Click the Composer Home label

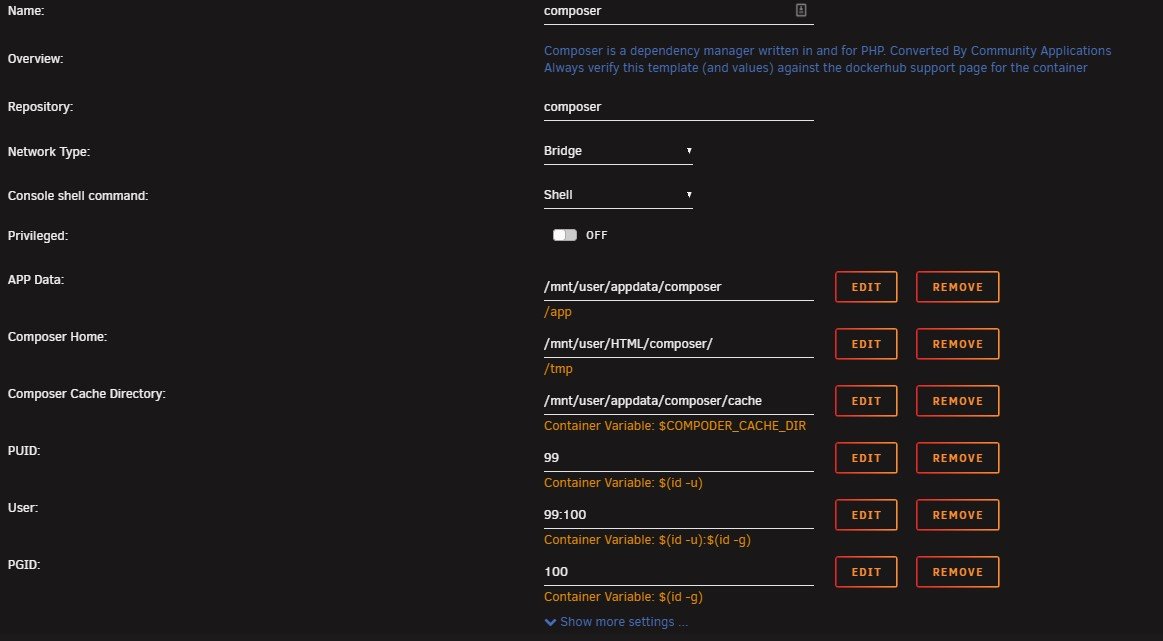pos(57,337)
